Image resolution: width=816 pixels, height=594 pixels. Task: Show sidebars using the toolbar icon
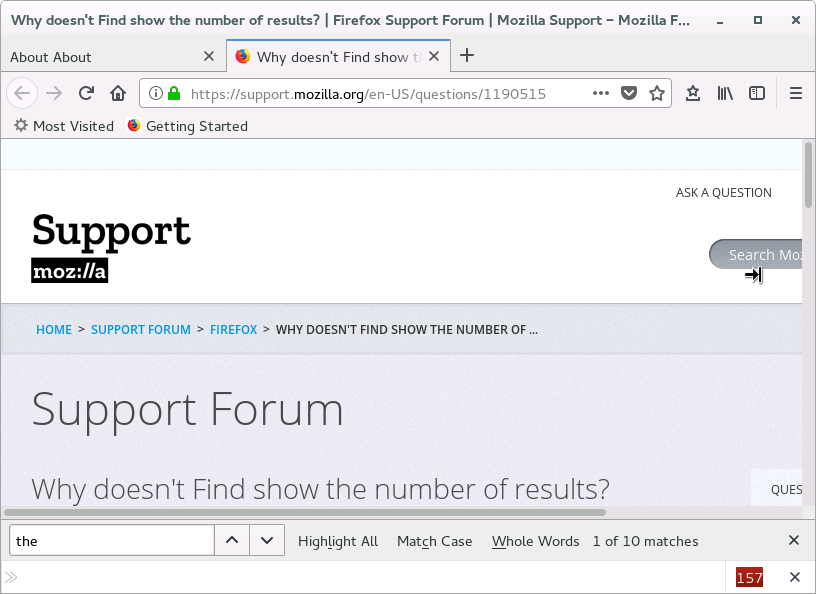click(x=757, y=93)
